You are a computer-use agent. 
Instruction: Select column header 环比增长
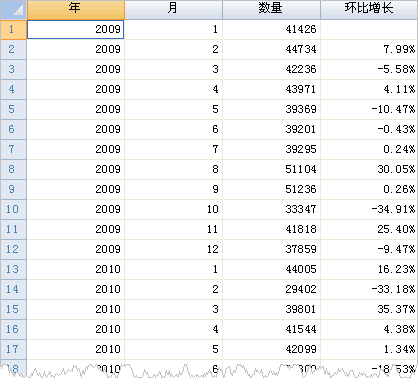click(369, 10)
